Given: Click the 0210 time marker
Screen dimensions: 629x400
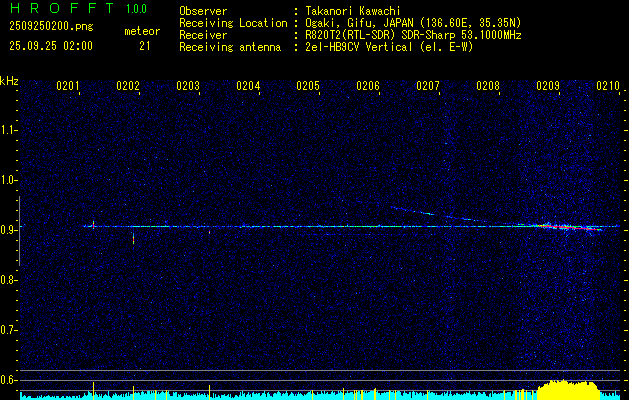Looking at the screenshot, I should coord(608,86).
